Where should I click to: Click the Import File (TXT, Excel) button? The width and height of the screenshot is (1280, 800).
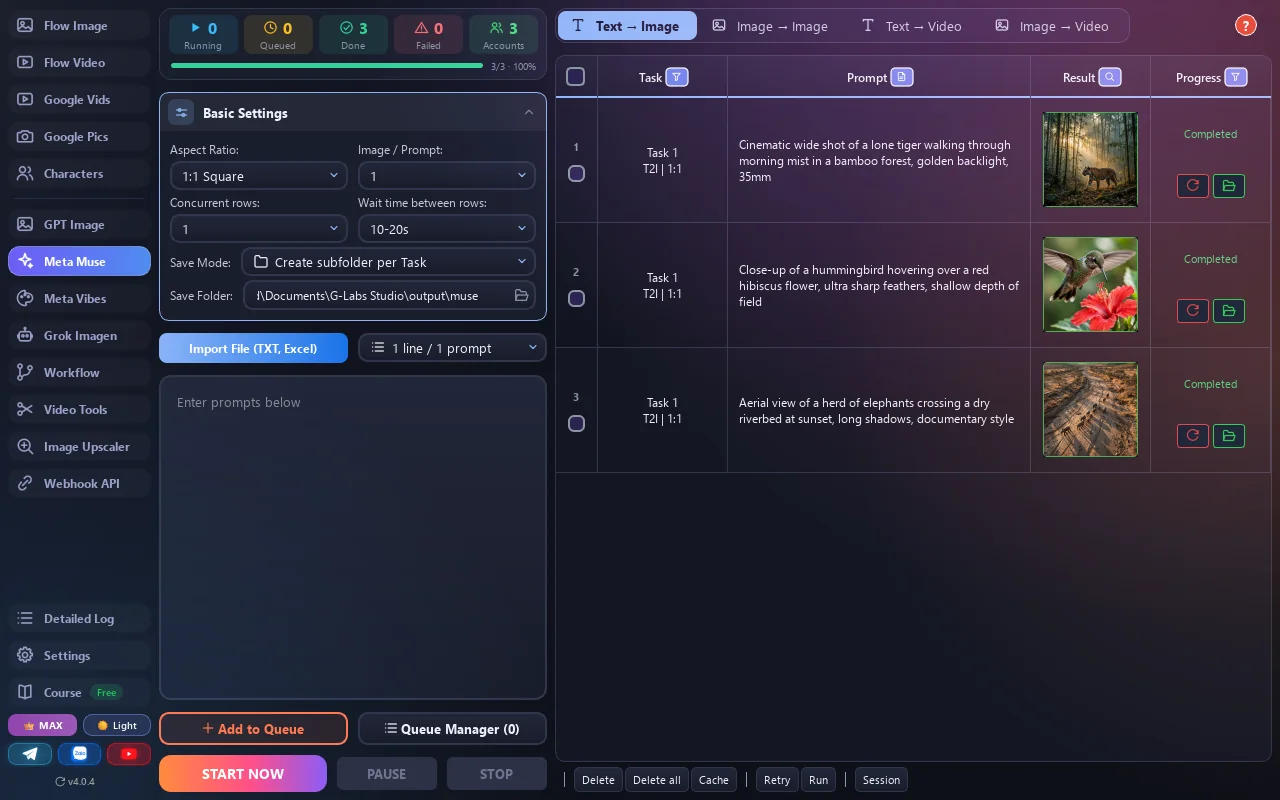[253, 348]
